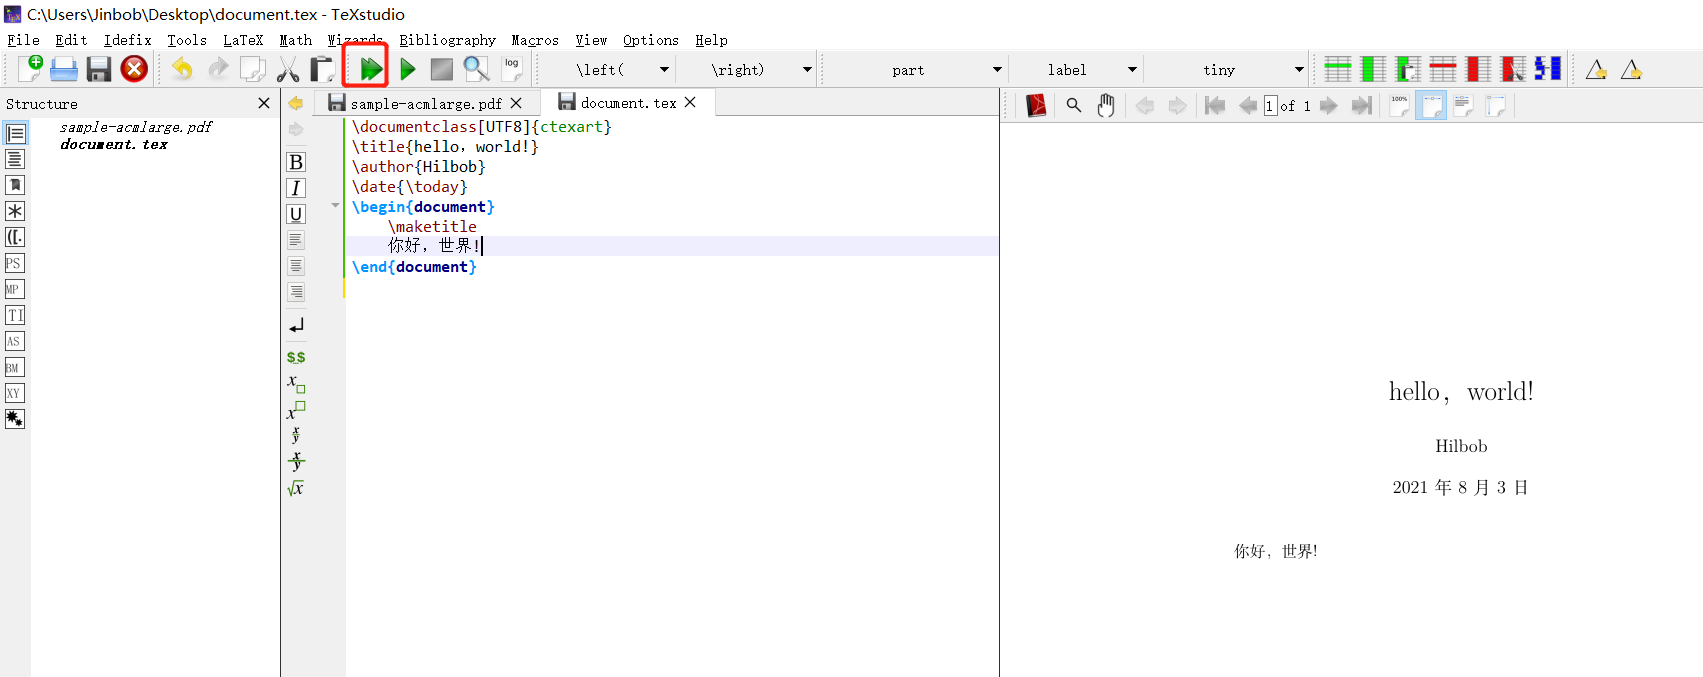Toggle fit-to-window in PDF viewer
The width and height of the screenshot is (1703, 677).
(x=1495, y=105)
